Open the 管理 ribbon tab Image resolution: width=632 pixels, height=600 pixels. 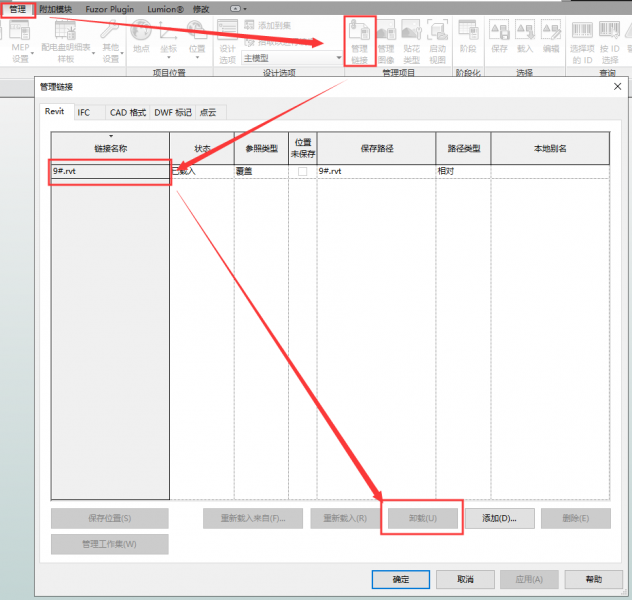click(x=18, y=9)
